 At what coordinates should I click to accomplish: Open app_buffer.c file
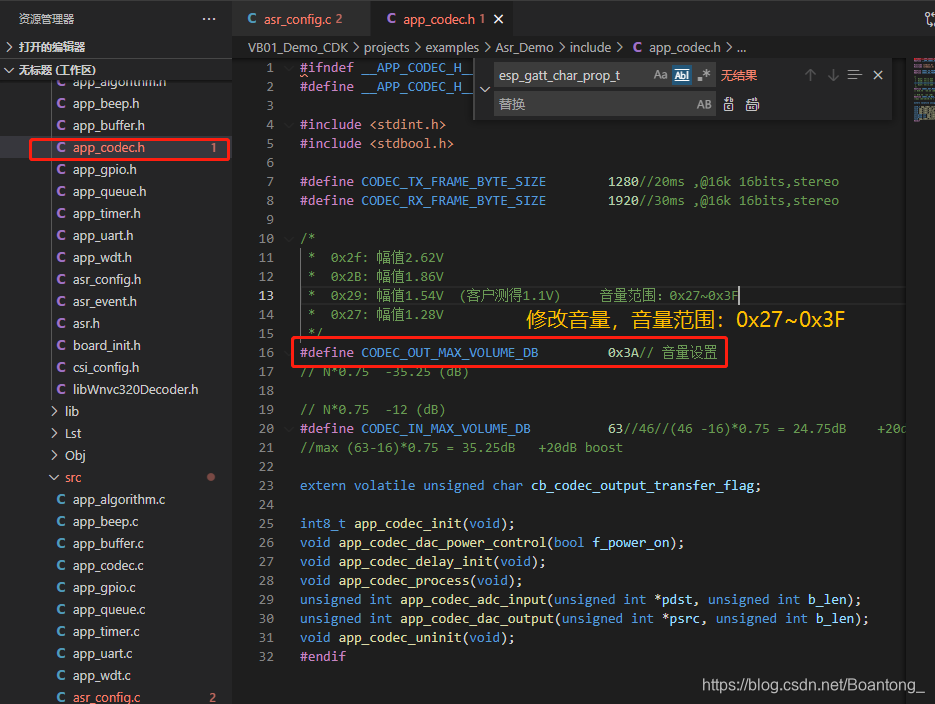point(108,544)
